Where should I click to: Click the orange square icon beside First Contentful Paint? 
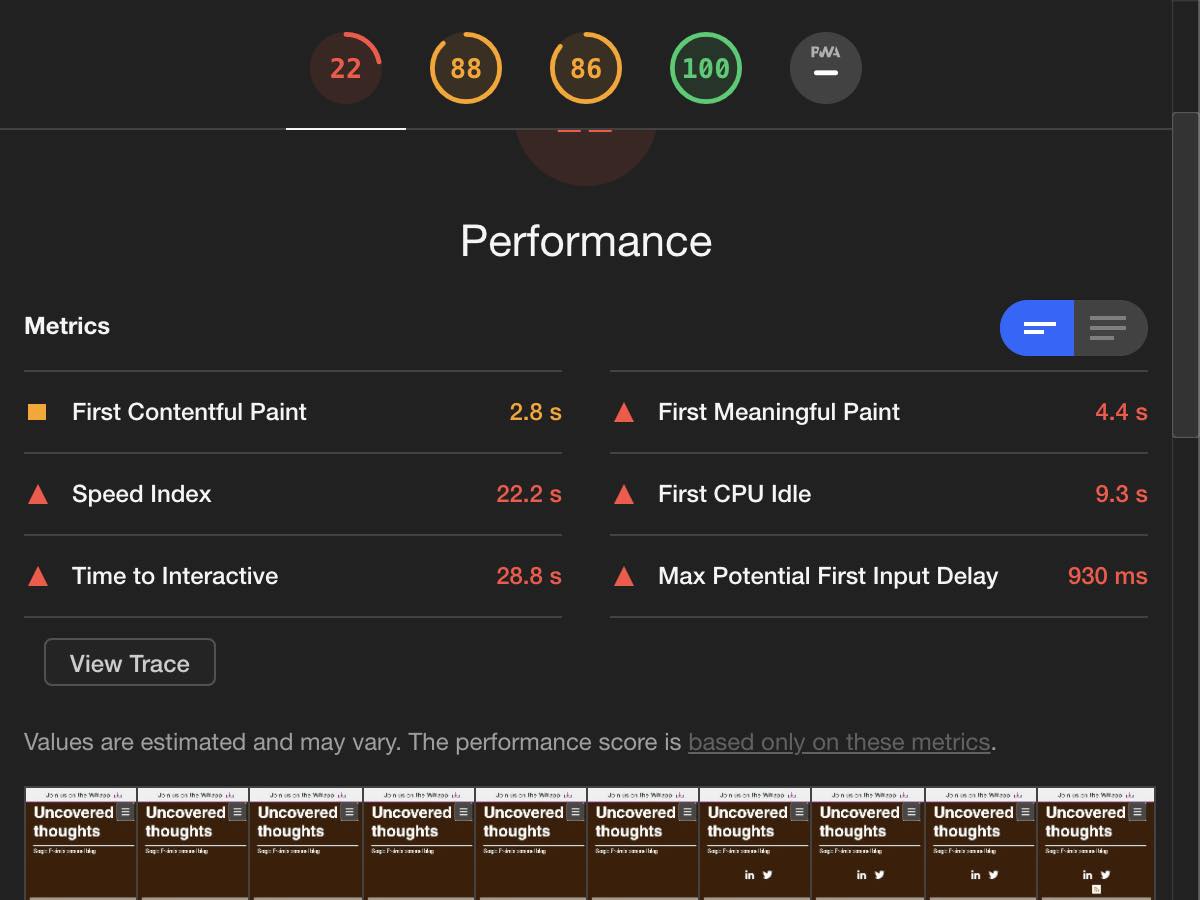(37, 412)
